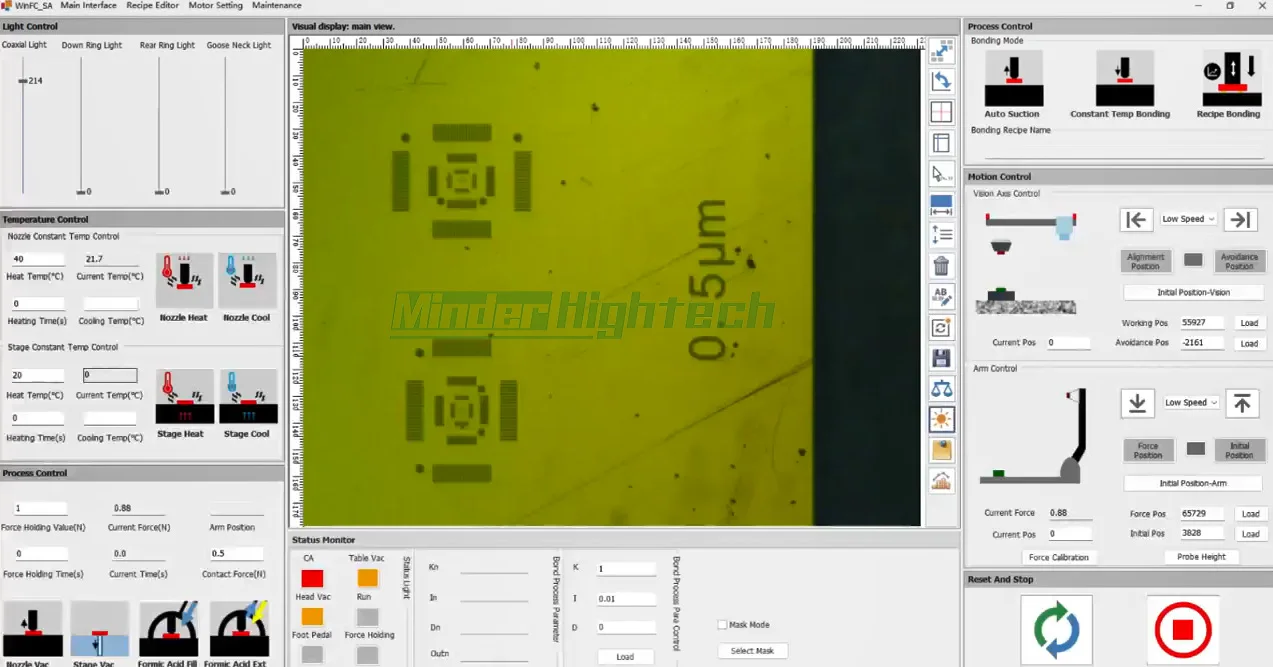1273x667 pixels.
Task: Adjust the Coaxial Light slider handle
Action: point(23,81)
